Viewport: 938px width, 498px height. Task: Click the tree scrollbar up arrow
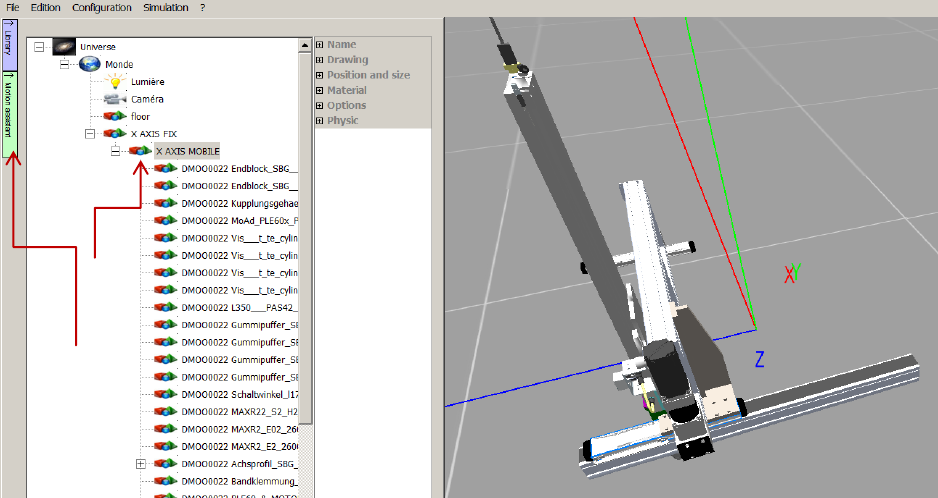306,45
